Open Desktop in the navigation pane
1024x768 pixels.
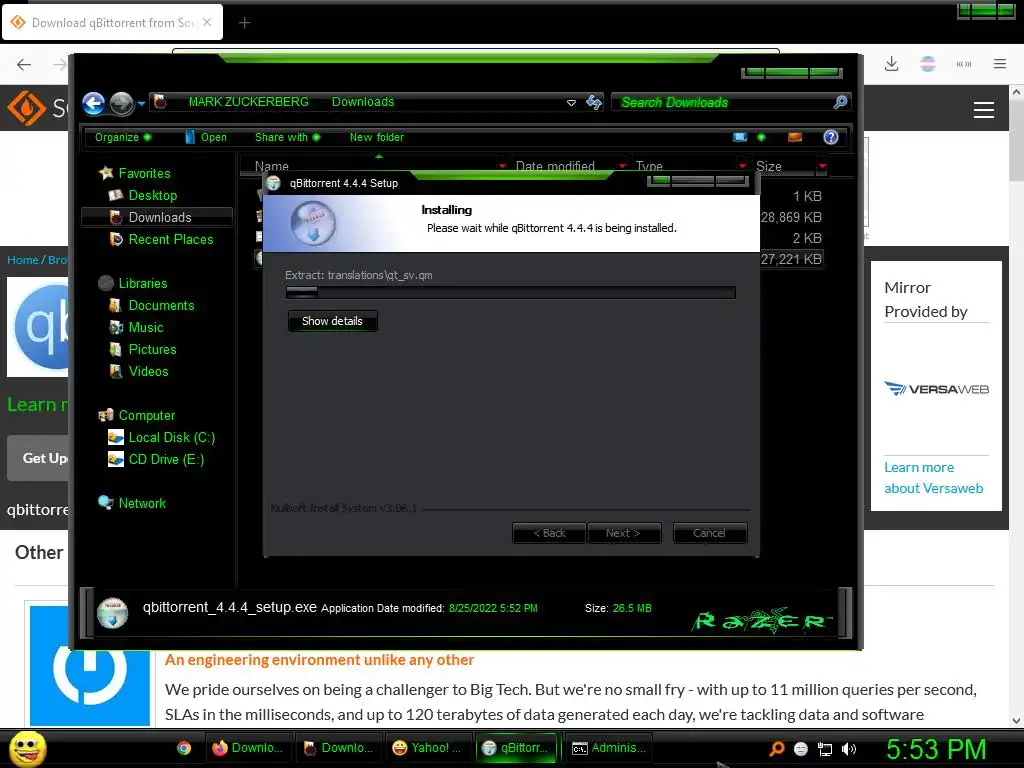click(152, 195)
